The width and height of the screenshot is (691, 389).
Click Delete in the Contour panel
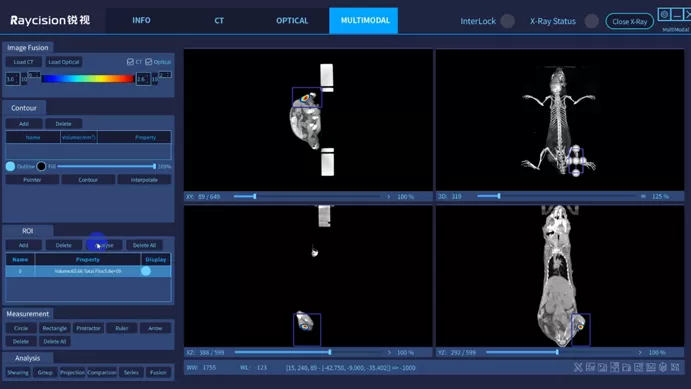[x=63, y=124]
